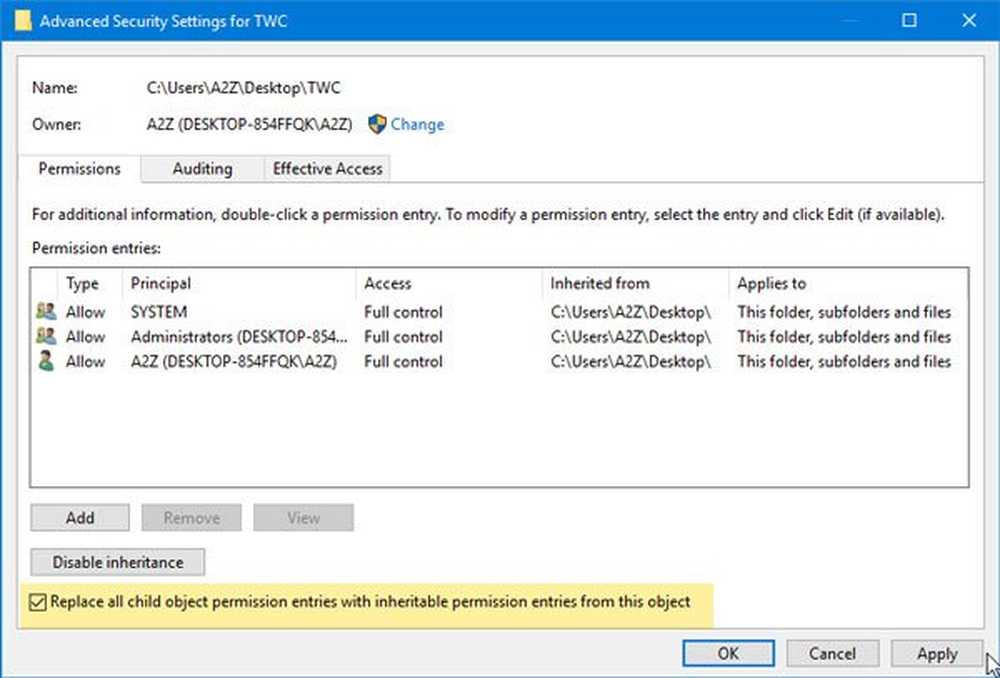1000x678 pixels.
Task: Switch to the Auditing tab
Action: click(x=202, y=169)
